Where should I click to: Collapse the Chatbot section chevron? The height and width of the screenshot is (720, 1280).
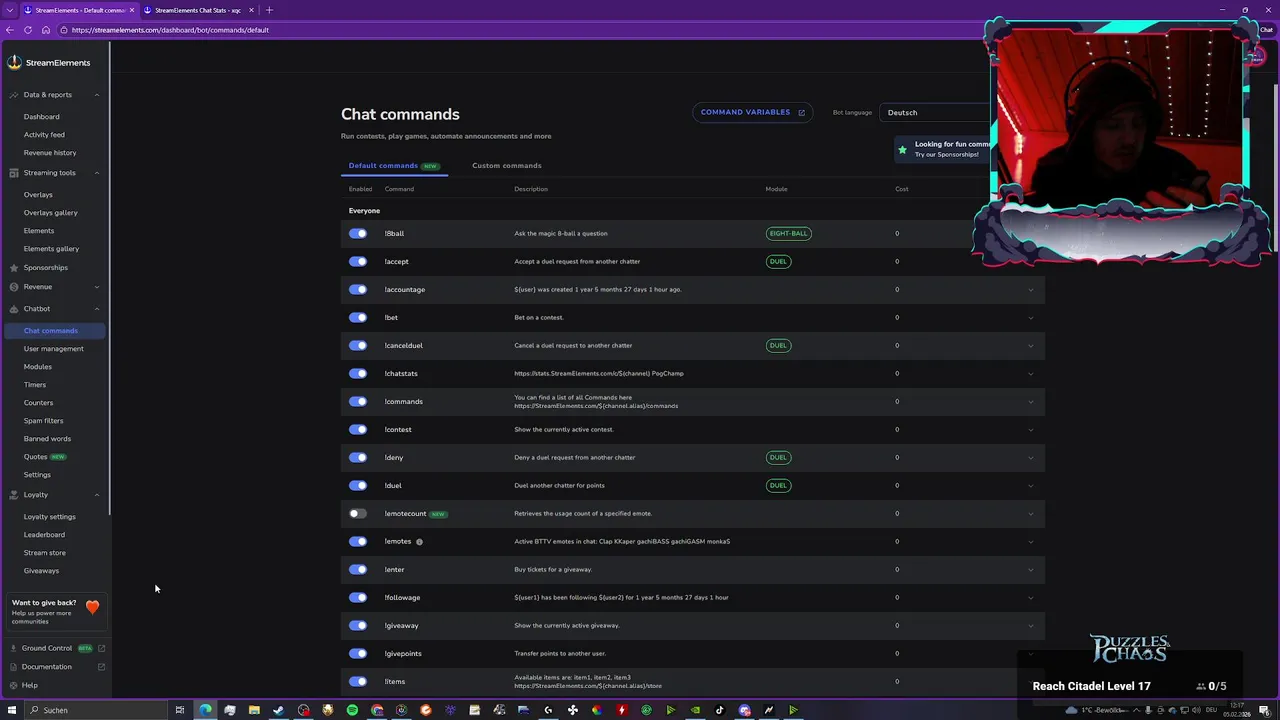[97, 309]
